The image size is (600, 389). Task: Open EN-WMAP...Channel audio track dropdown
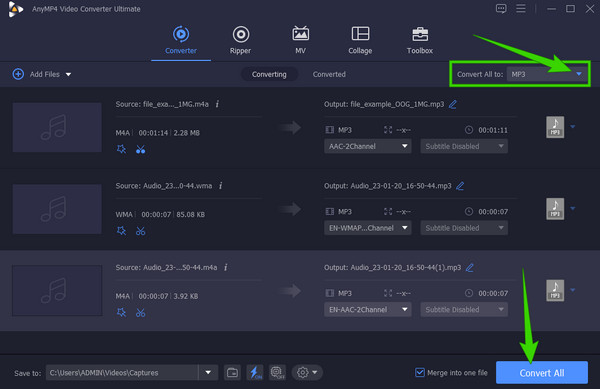367,228
